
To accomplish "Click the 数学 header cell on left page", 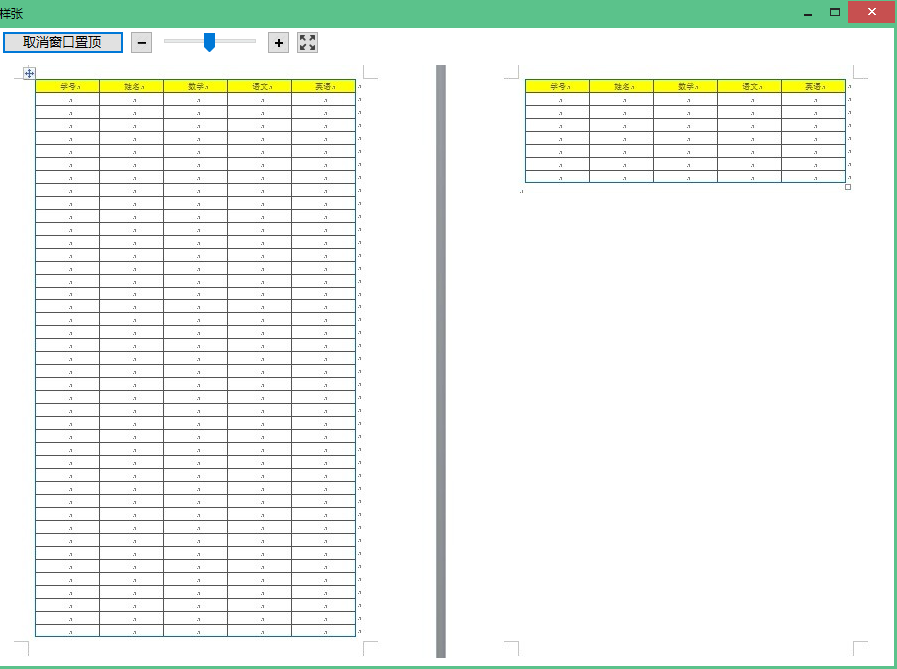I will point(196,86).
